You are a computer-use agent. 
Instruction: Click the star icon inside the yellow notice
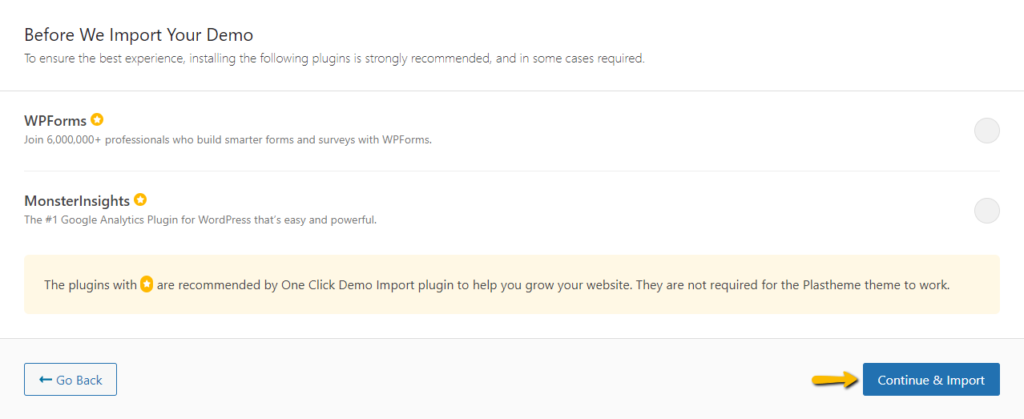(x=147, y=285)
